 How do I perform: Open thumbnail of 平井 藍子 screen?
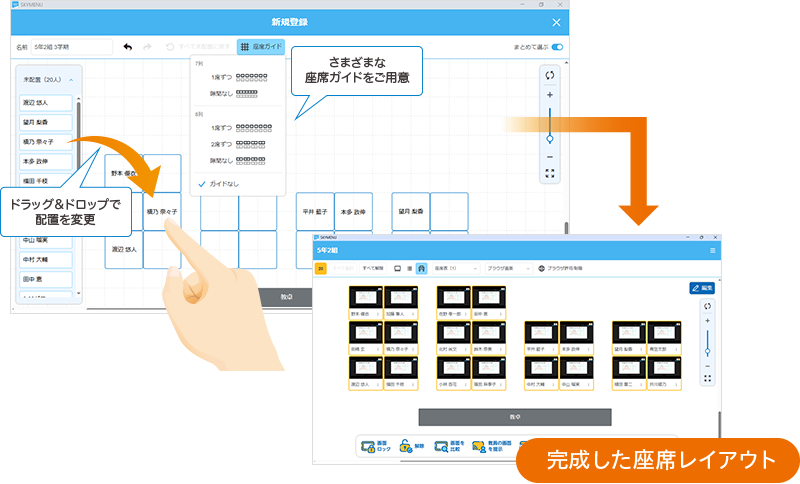pyautogui.click(x=541, y=333)
